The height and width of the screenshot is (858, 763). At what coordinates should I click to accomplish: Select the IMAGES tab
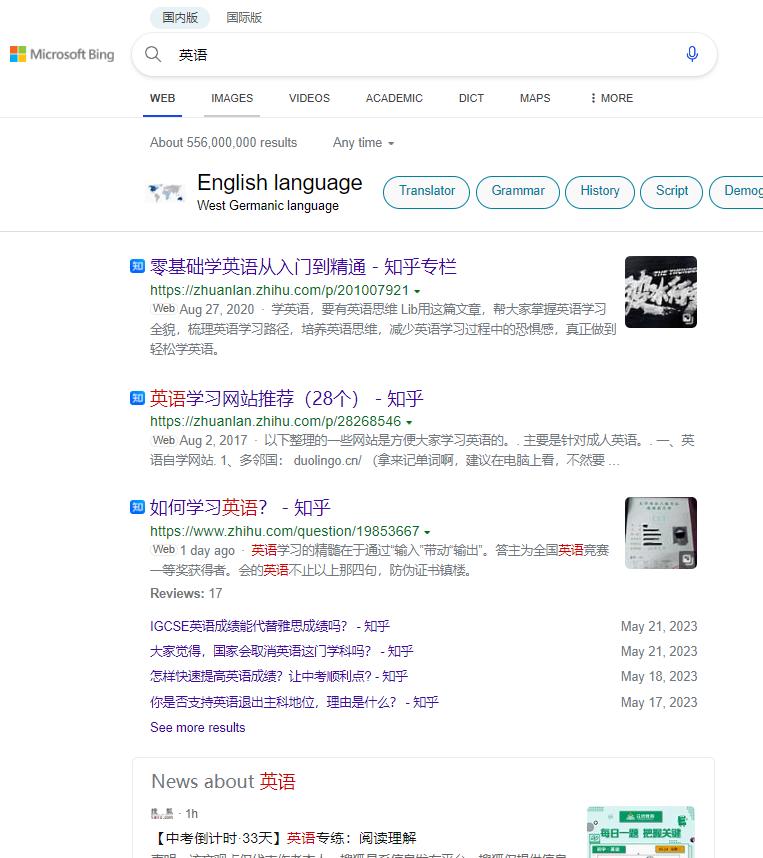point(232,98)
